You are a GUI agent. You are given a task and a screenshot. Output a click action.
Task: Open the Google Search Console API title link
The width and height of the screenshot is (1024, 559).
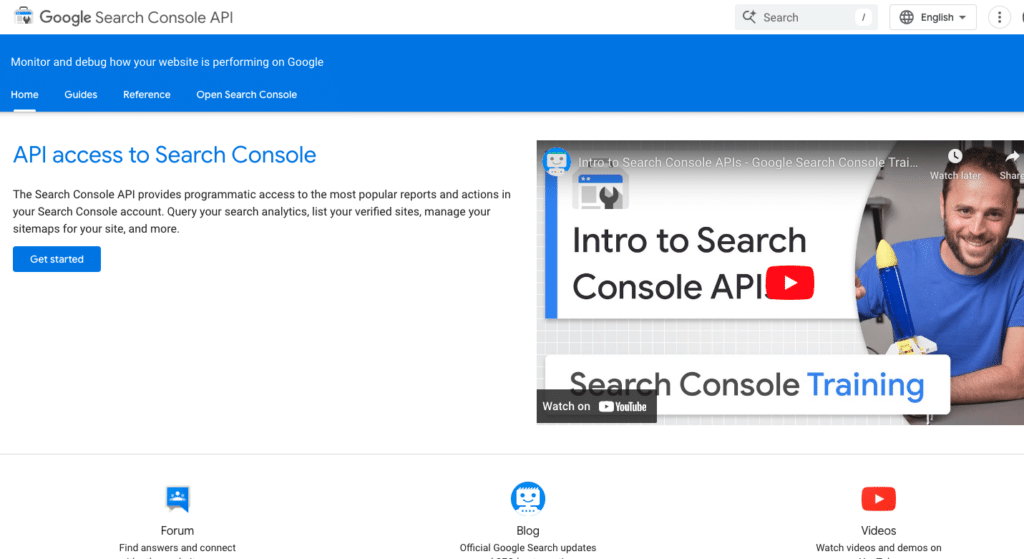[136, 18]
